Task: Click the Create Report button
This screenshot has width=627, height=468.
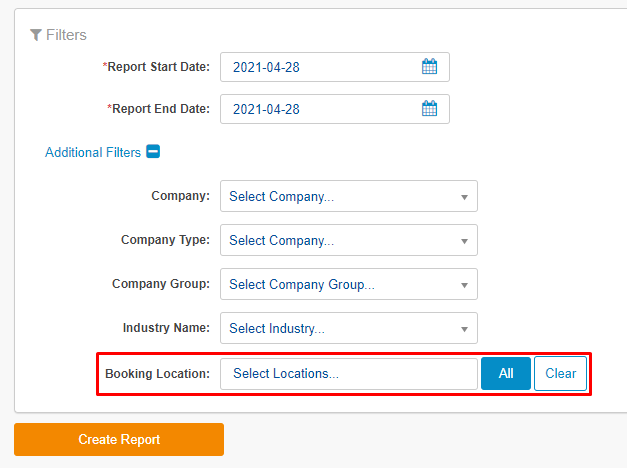Action: 119,439
